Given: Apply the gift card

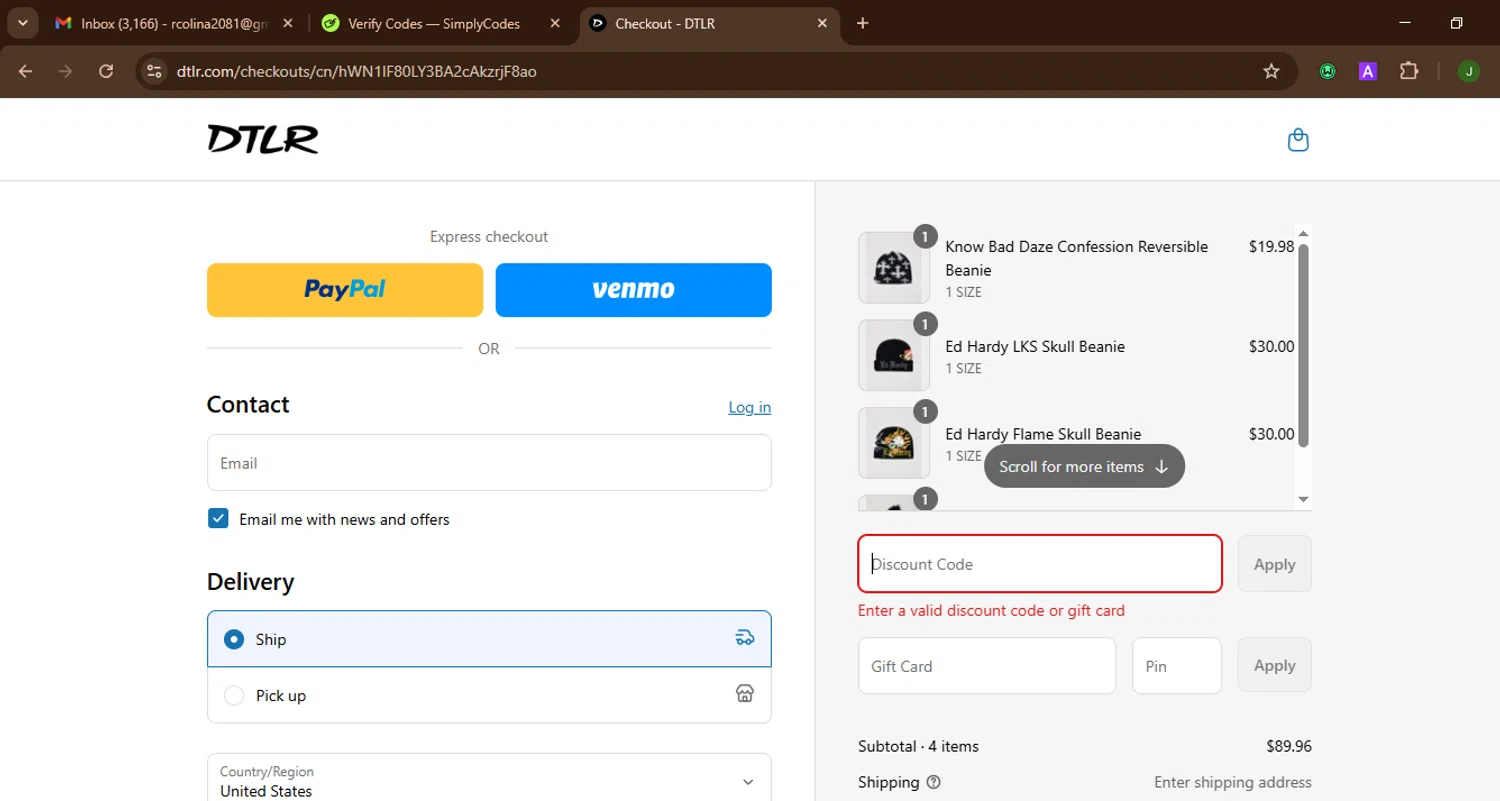Looking at the screenshot, I should (x=1275, y=665).
